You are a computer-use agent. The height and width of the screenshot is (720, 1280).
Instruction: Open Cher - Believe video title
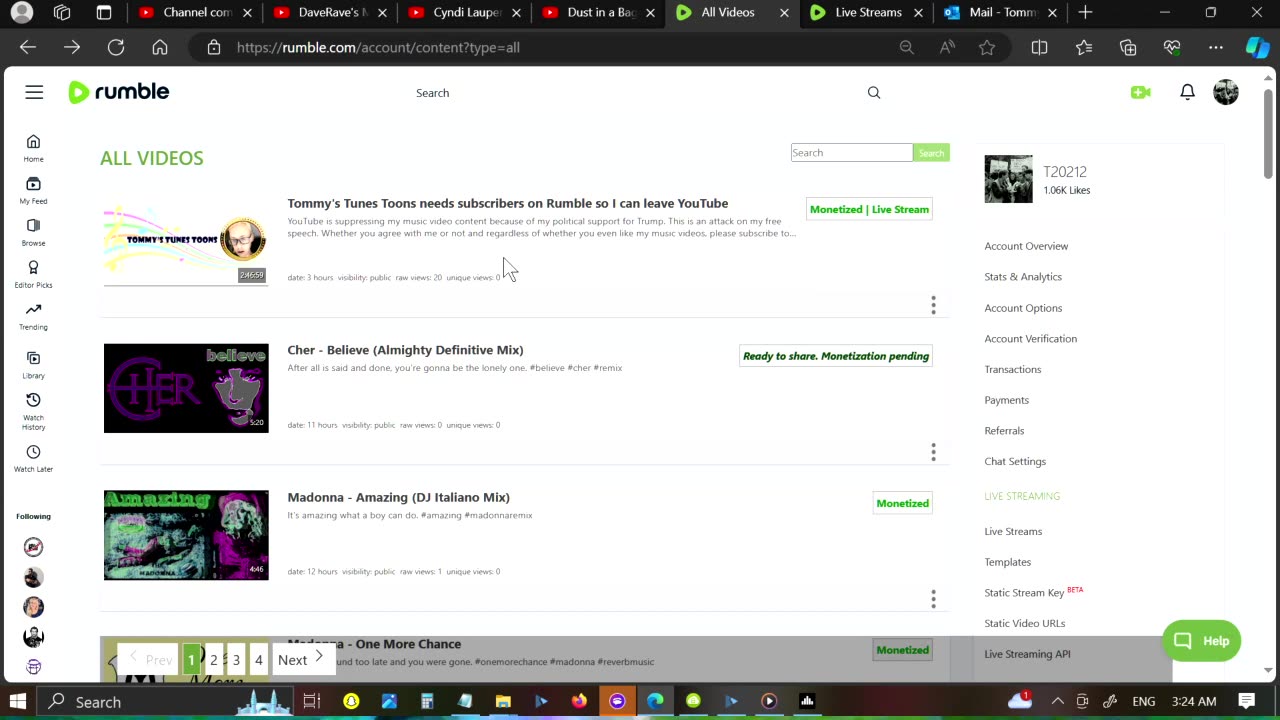[405, 350]
